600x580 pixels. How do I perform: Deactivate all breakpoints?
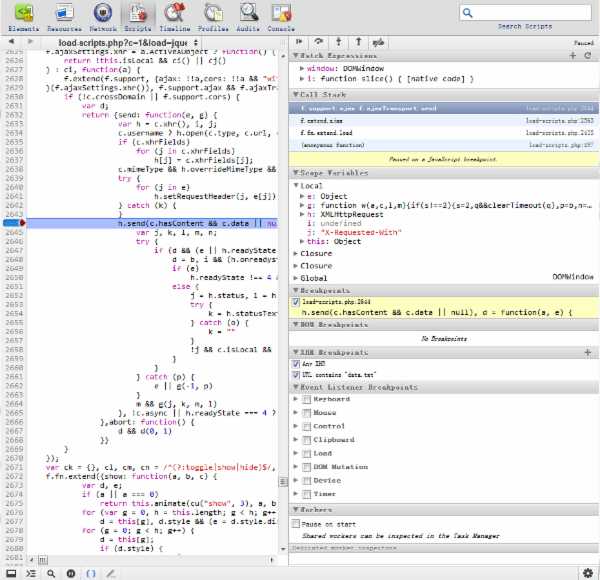coord(378,42)
